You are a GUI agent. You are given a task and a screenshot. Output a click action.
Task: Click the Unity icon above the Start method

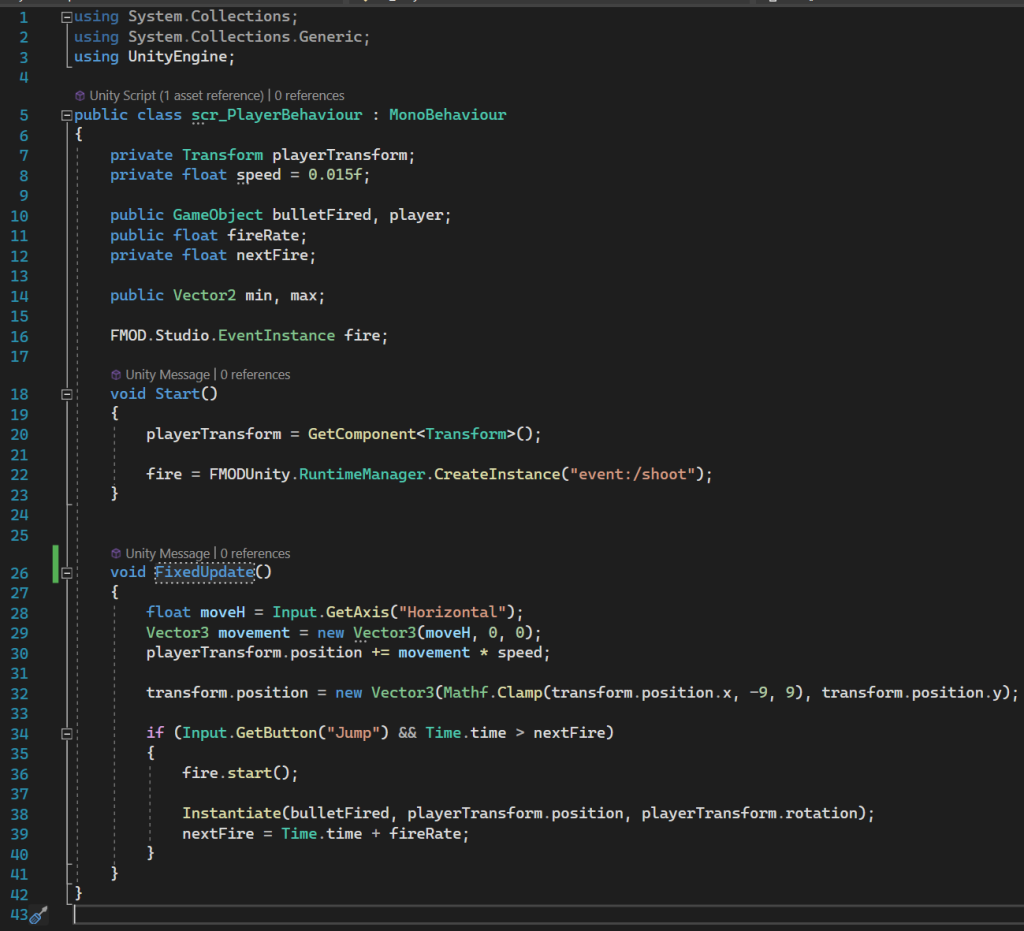click(x=116, y=375)
